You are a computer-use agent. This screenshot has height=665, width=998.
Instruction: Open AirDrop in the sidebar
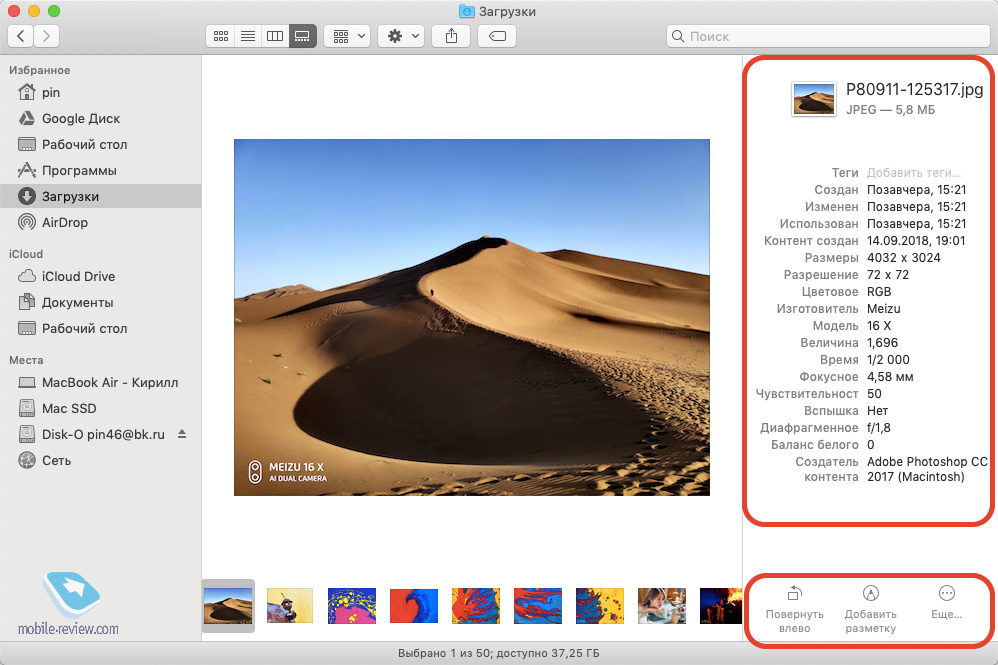64,222
